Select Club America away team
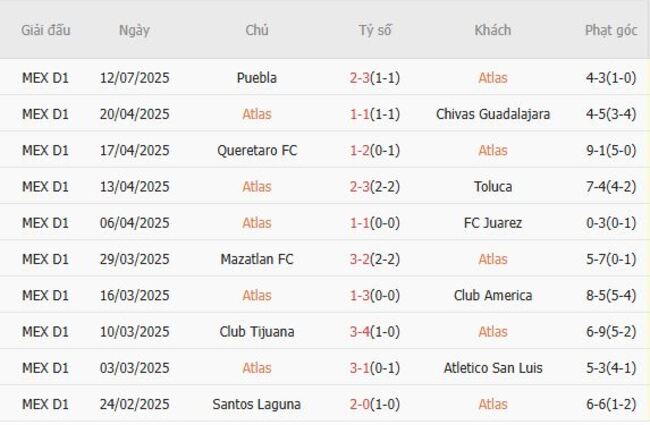The height and width of the screenshot is (425, 650). click(492, 296)
